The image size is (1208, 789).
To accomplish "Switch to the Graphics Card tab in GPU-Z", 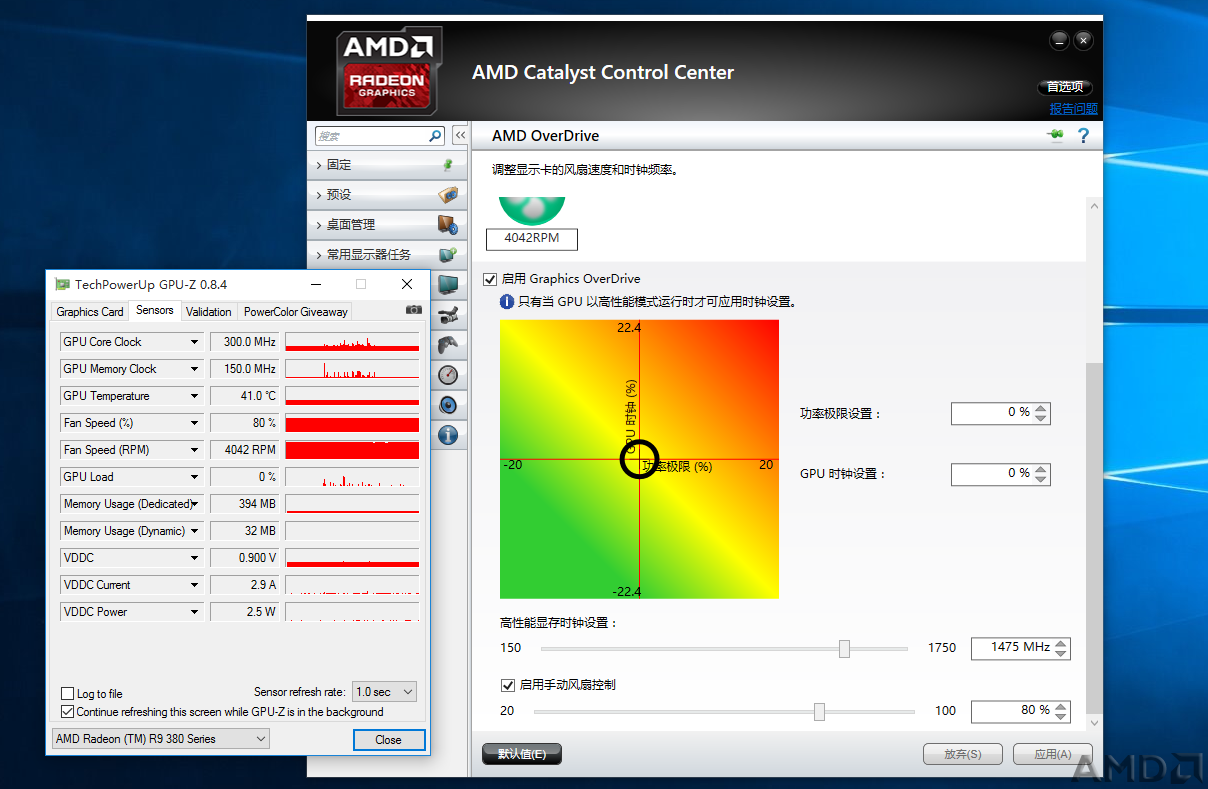I will coord(90,312).
